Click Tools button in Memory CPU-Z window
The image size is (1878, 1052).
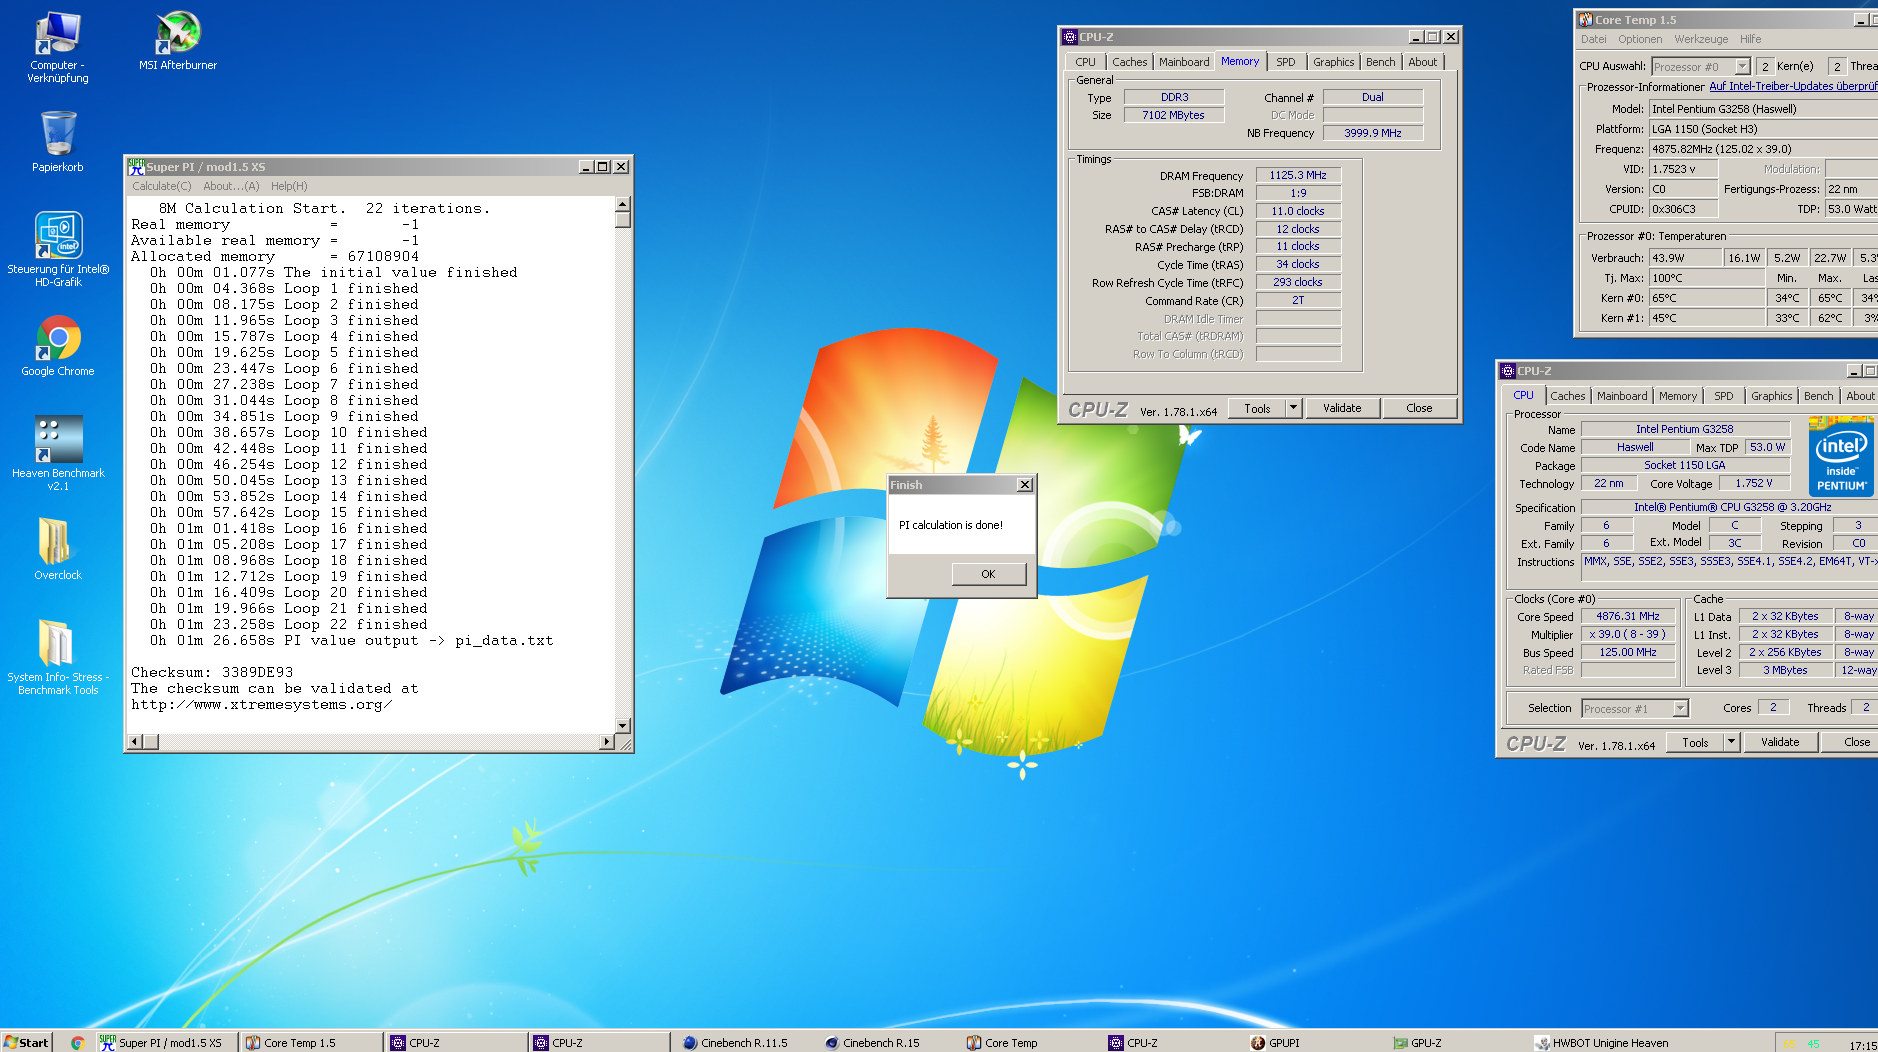[x=1257, y=408]
